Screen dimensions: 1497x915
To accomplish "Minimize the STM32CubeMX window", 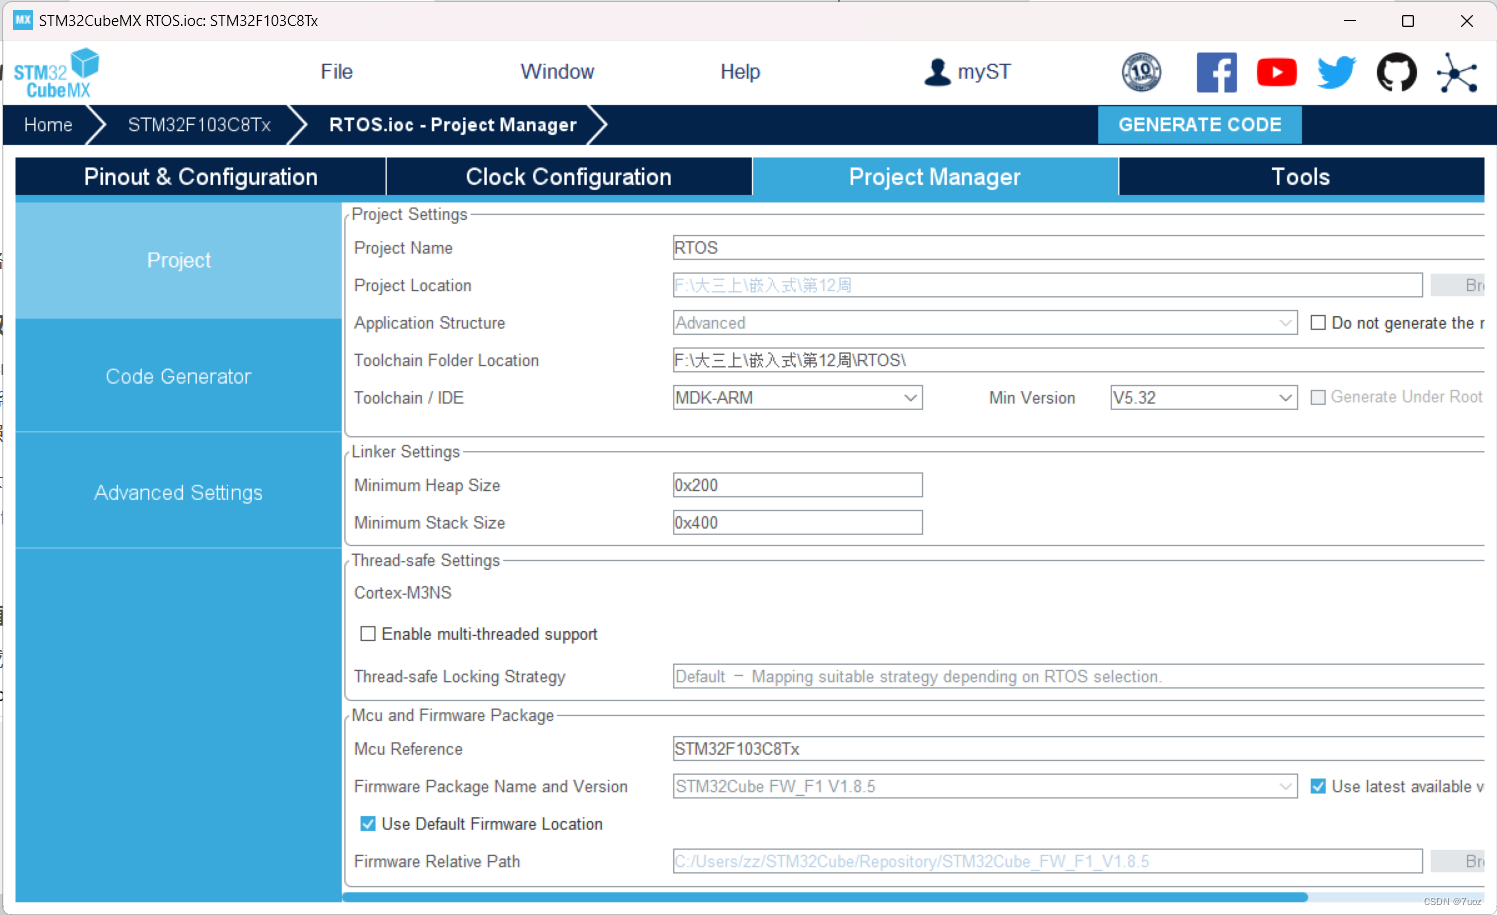I will [1349, 20].
